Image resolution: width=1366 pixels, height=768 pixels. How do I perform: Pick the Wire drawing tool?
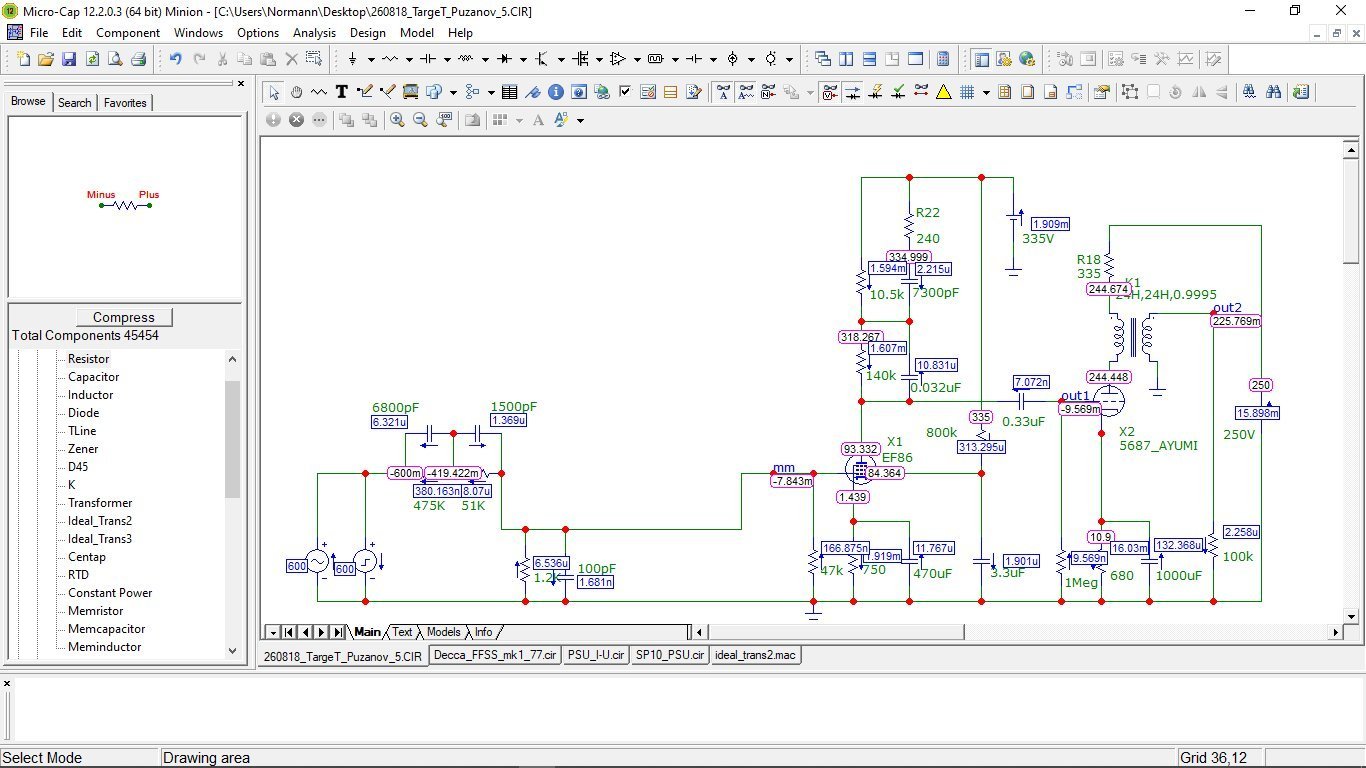point(364,92)
